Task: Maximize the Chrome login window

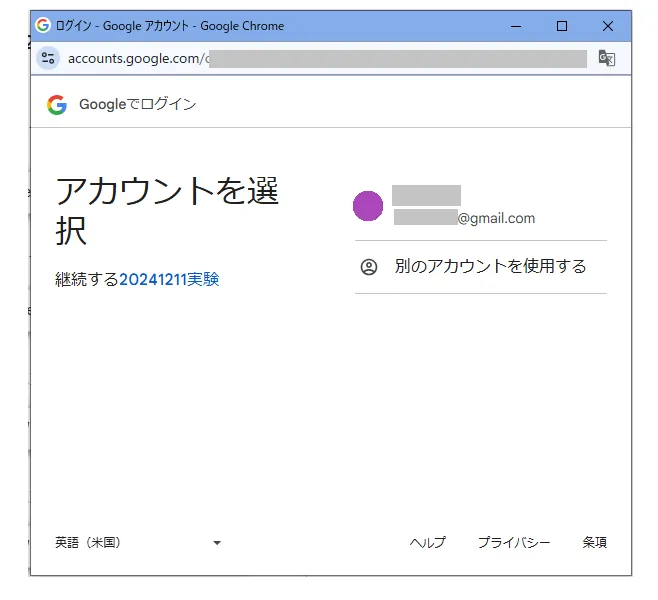Action: 562,26
